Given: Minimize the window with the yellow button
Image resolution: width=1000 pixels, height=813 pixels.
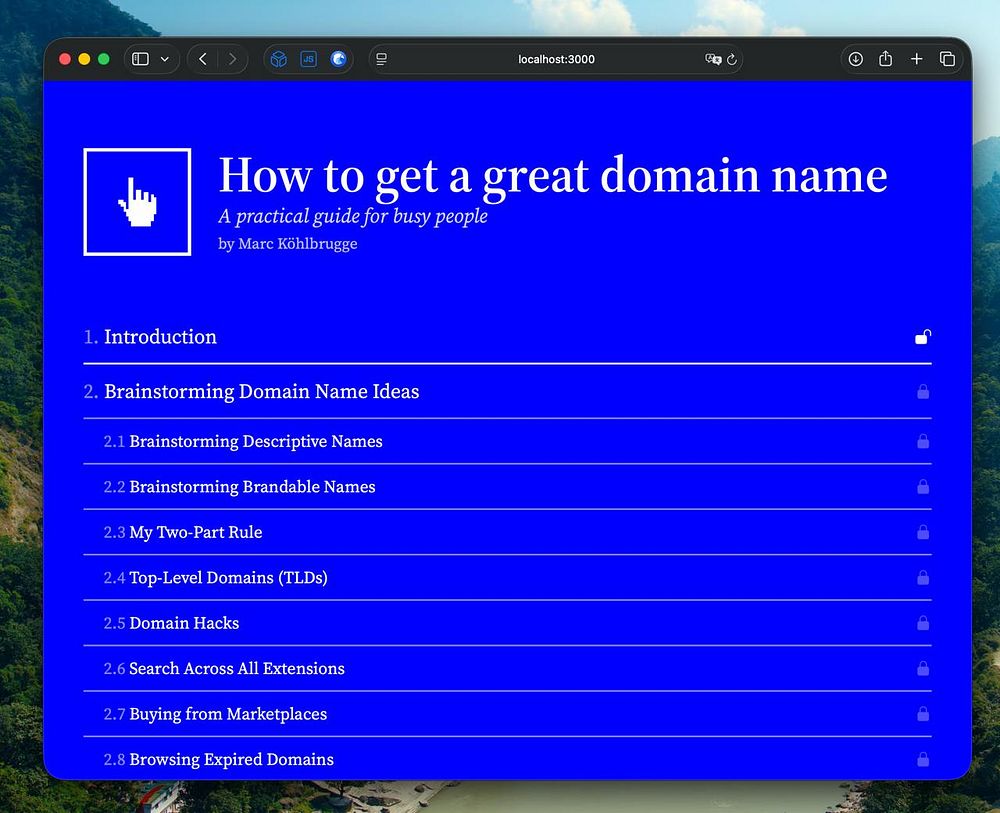Looking at the screenshot, I should [x=84, y=59].
